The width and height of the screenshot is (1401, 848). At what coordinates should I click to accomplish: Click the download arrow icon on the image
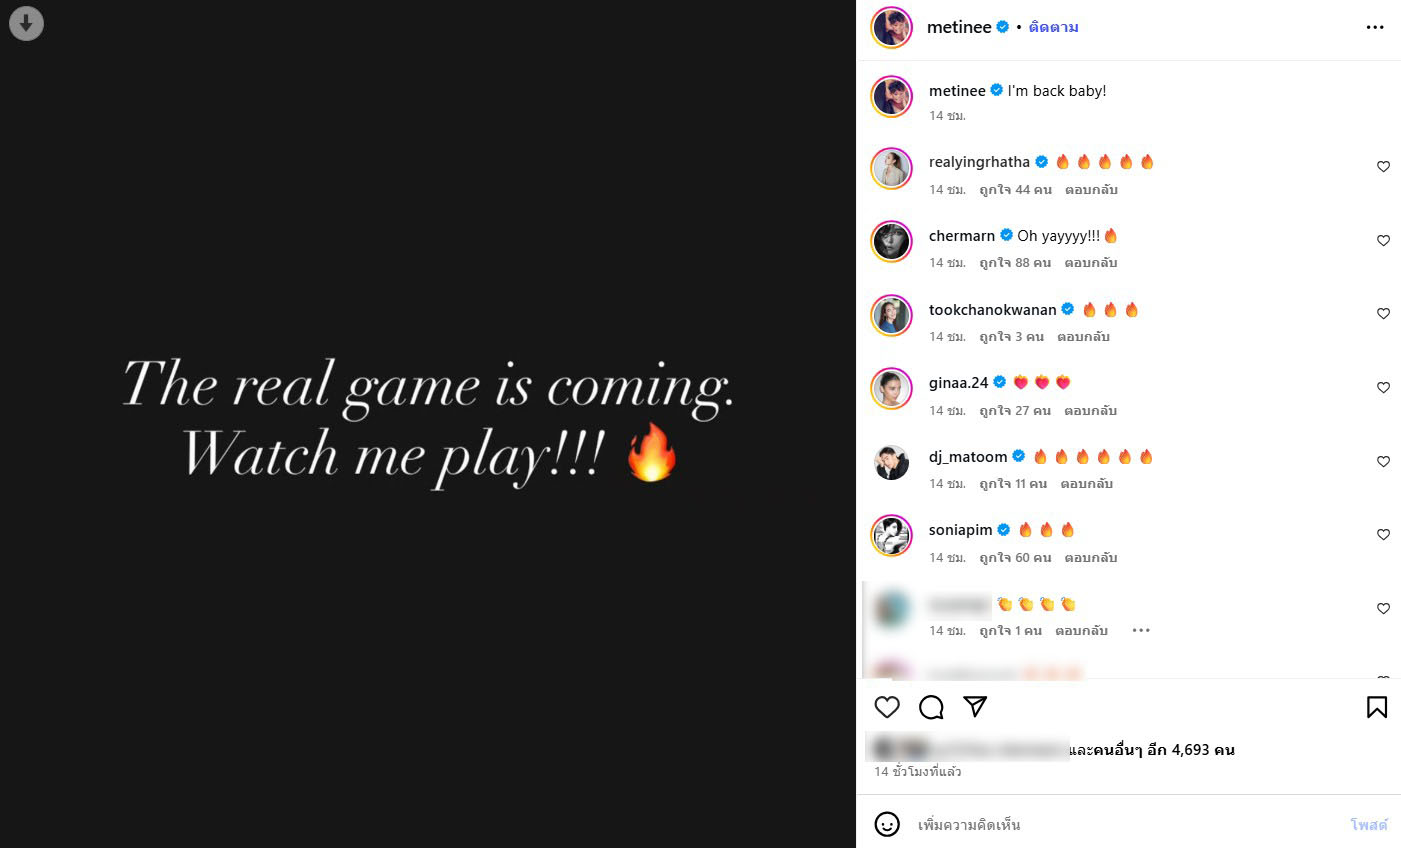click(26, 23)
